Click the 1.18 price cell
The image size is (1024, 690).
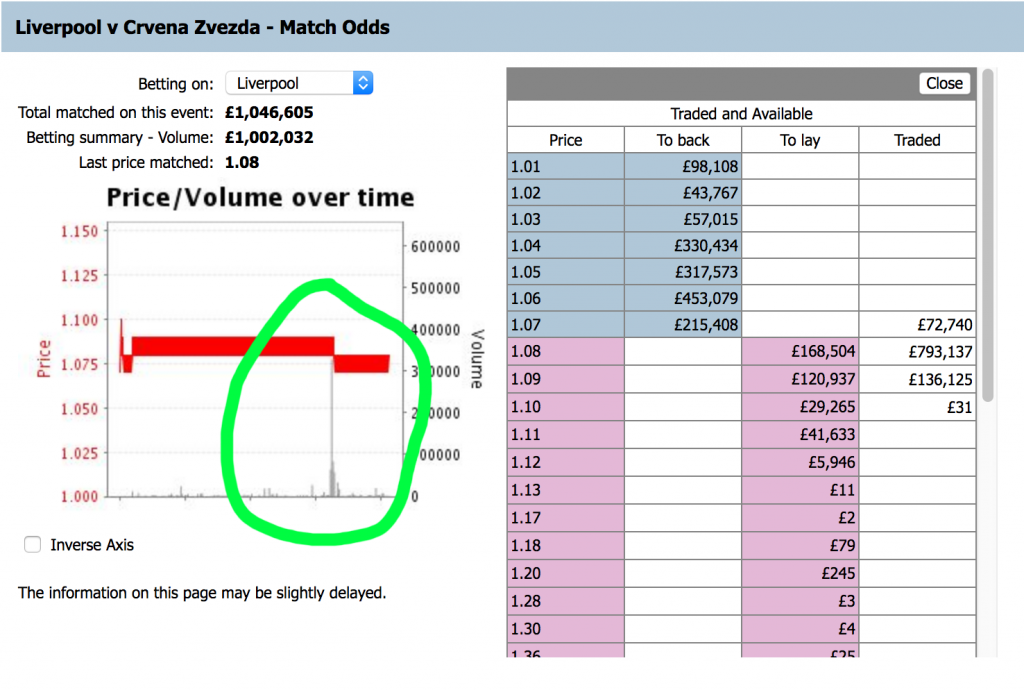(x=566, y=545)
